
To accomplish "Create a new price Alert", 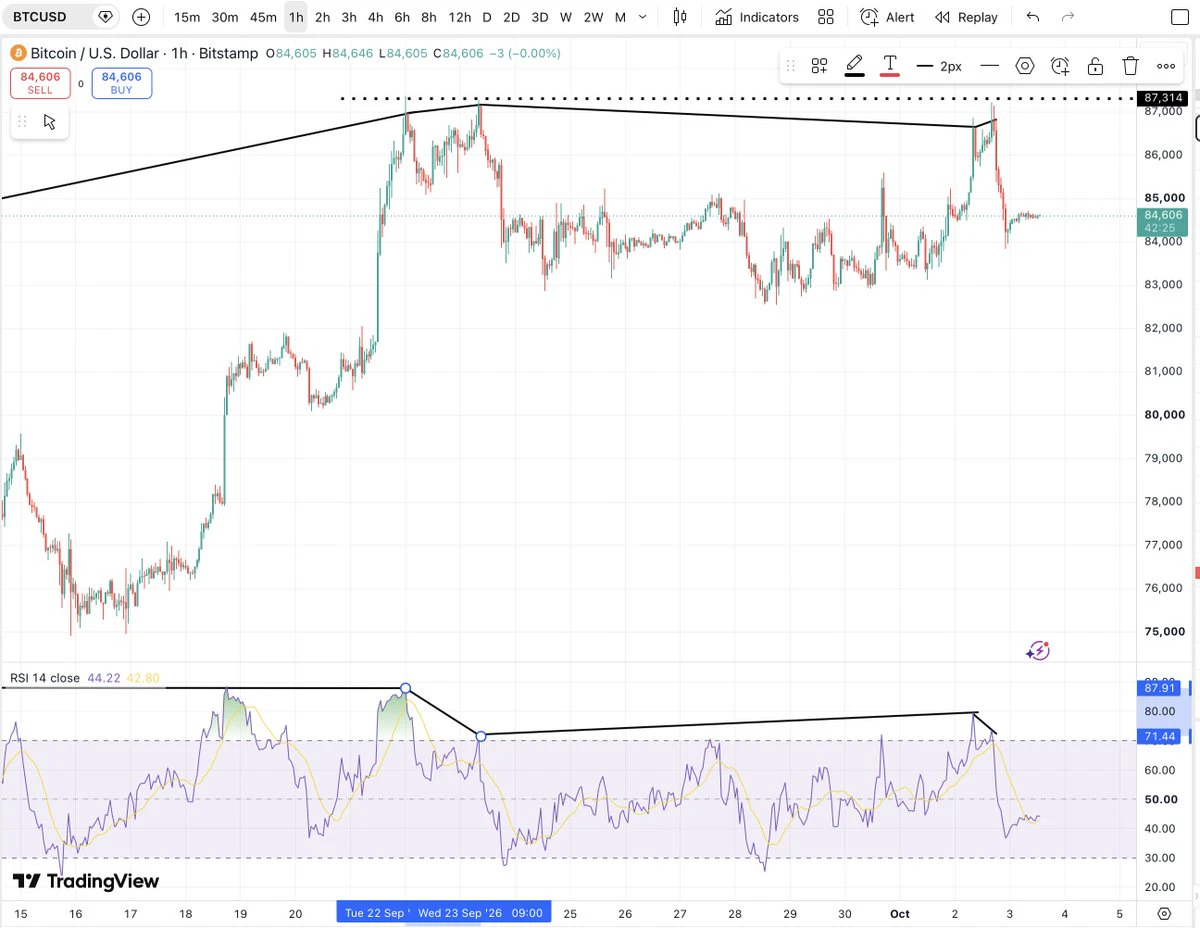I will 887,17.
